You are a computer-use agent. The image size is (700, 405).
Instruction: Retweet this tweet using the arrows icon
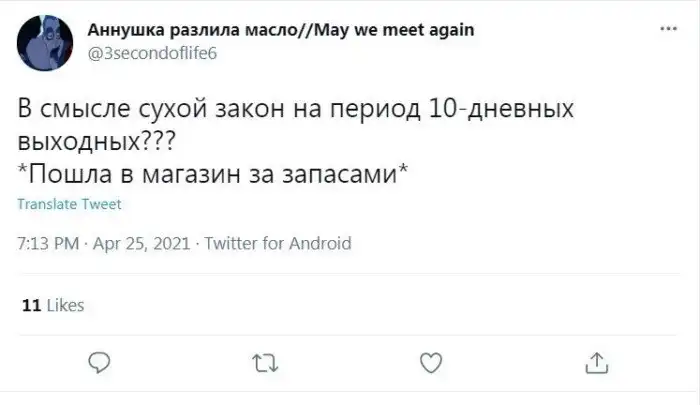point(264,362)
